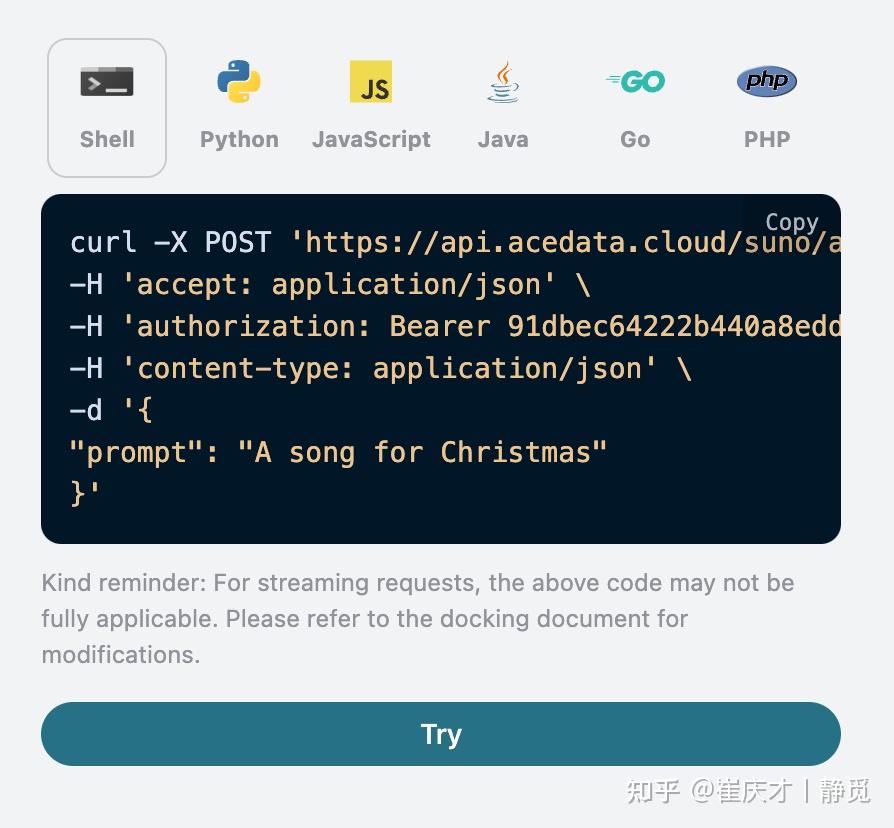Switch to the JavaScript tab label
Image resolution: width=894 pixels, height=828 pixels.
[371, 139]
